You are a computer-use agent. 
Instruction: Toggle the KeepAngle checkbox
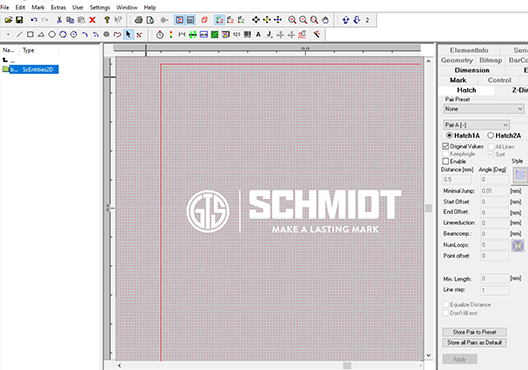coord(446,154)
